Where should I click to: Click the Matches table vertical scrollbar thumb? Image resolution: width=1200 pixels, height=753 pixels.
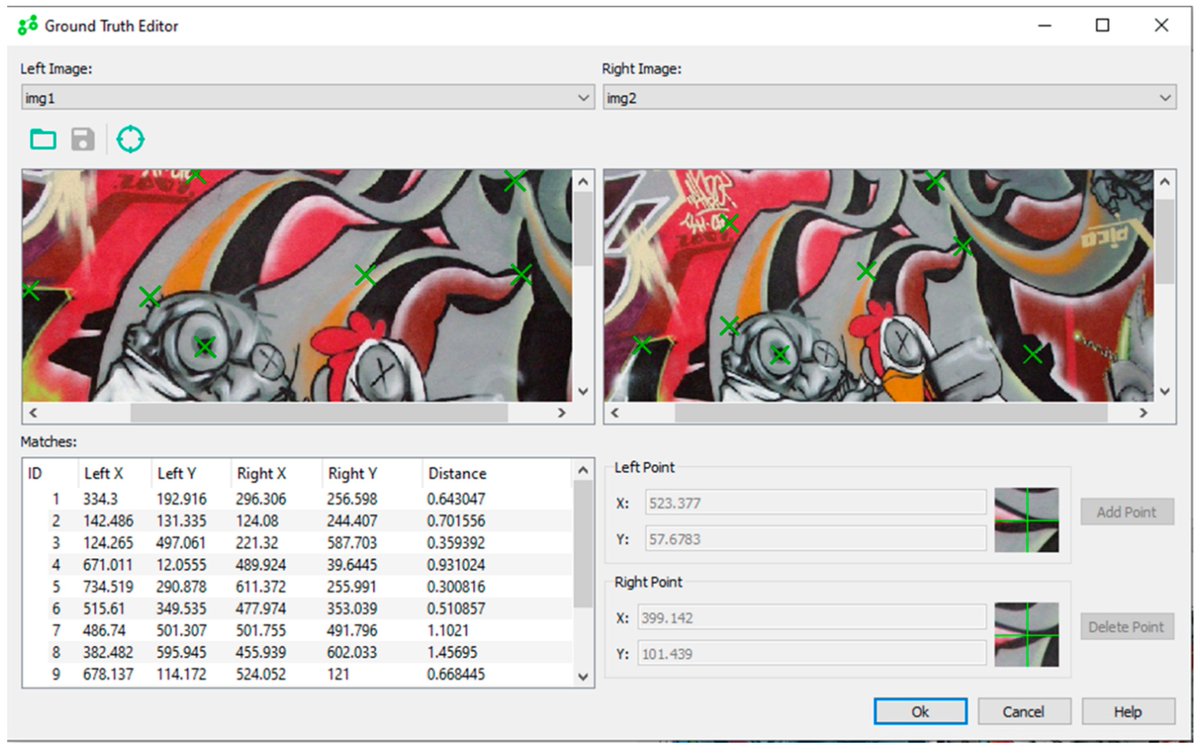(x=584, y=544)
